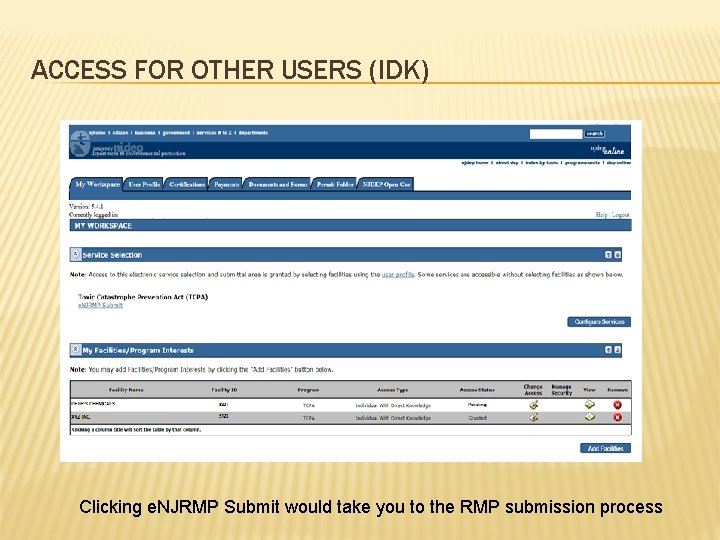This screenshot has height=540, width=720.
Task: Click the njdep home link
Action: click(x=475, y=163)
